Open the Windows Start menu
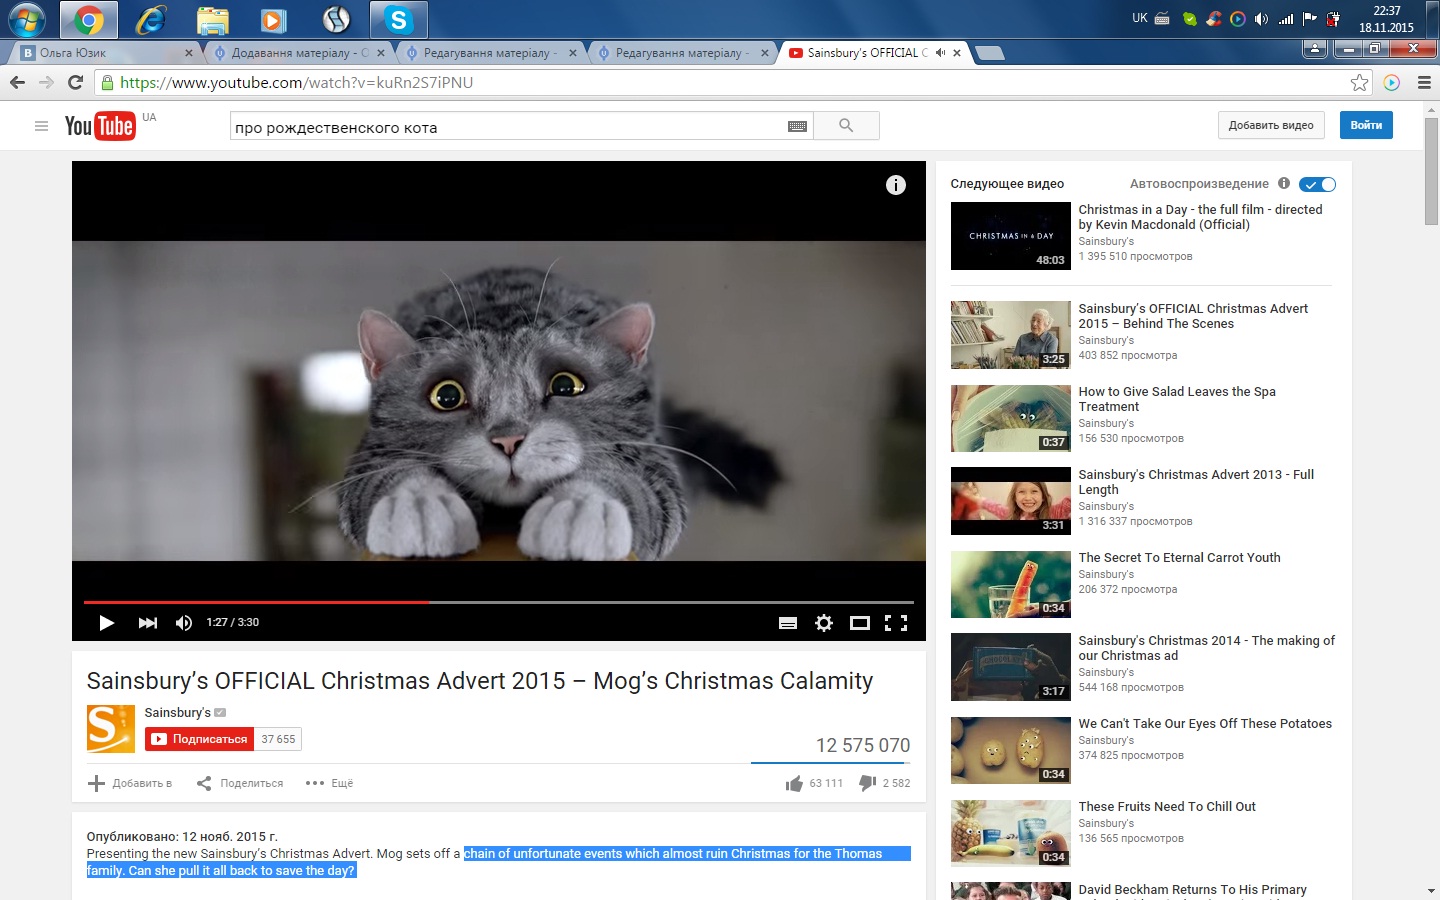Image resolution: width=1440 pixels, height=900 pixels. [26, 20]
